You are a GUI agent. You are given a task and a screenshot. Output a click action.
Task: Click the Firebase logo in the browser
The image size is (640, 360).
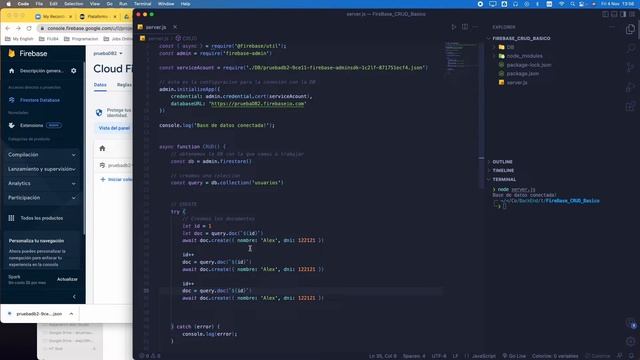[x=28, y=53]
